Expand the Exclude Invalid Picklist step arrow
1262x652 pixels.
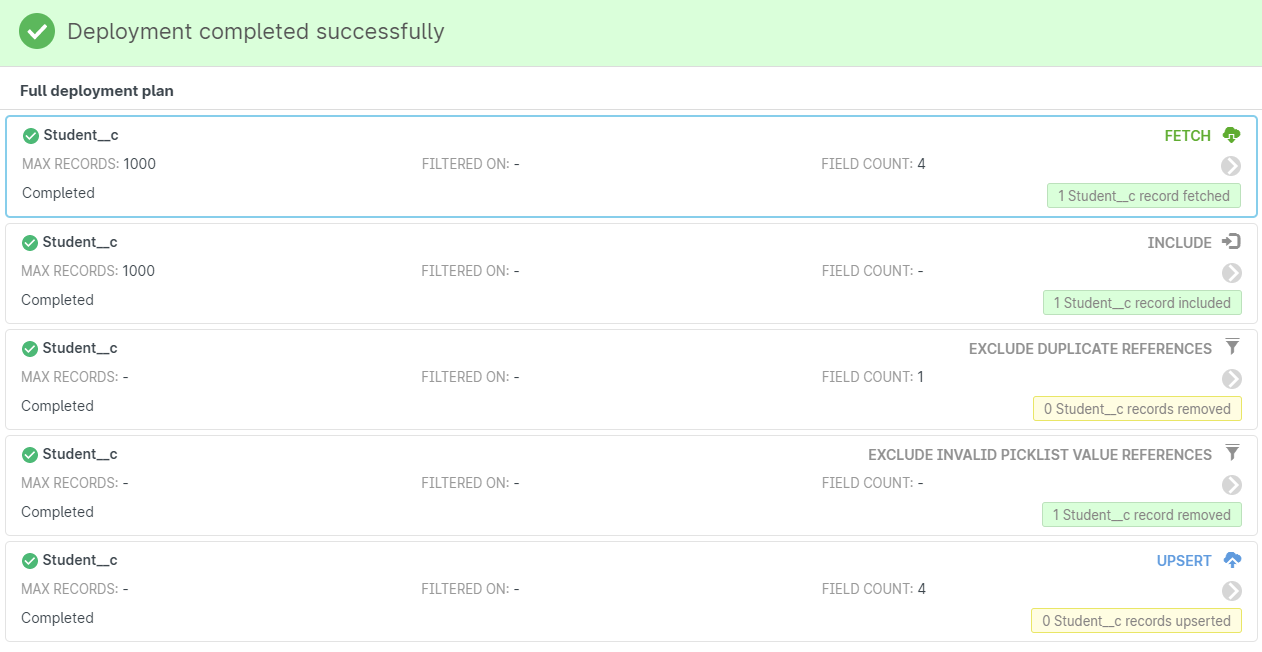[x=1231, y=485]
